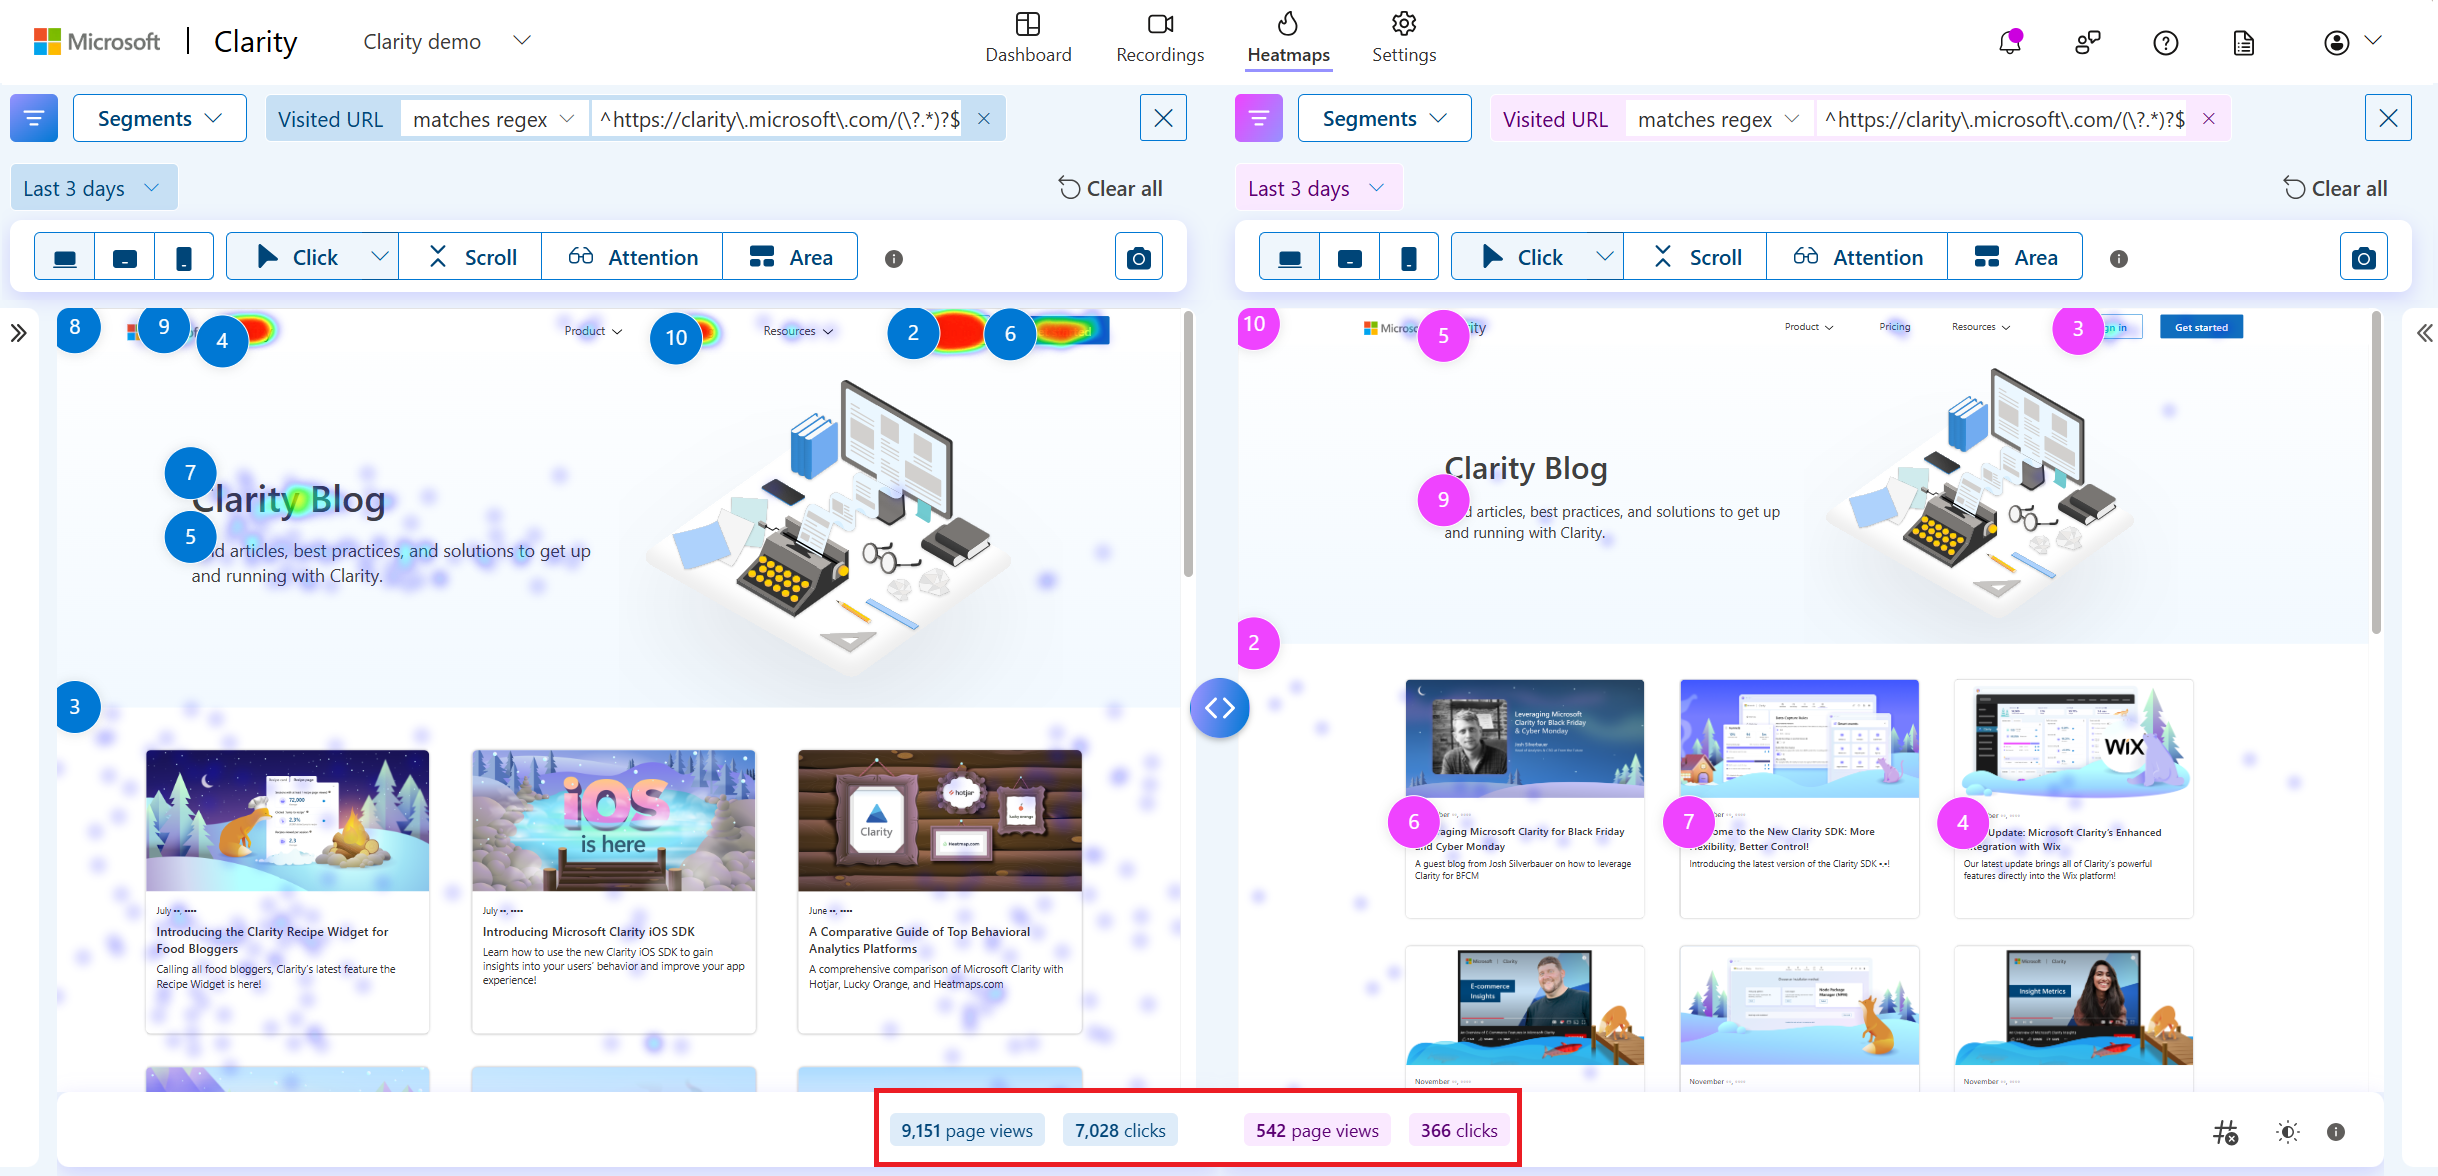Open the Settings tab
2438x1176 pixels.
coord(1404,38)
